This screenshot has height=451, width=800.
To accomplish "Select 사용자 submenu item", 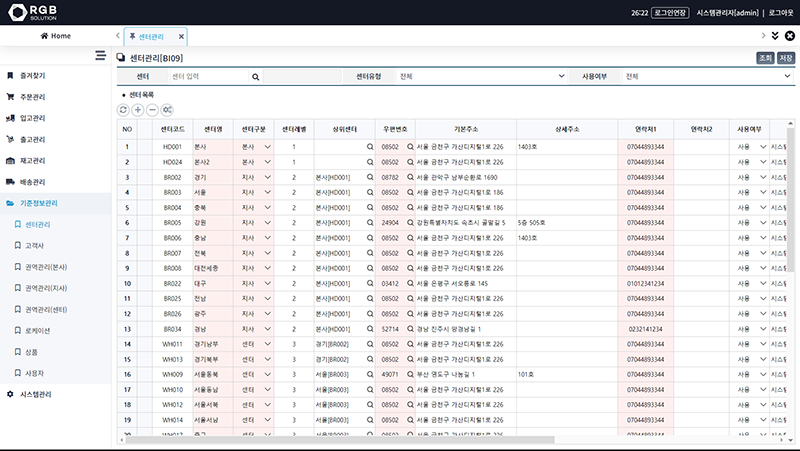I will coord(35,373).
